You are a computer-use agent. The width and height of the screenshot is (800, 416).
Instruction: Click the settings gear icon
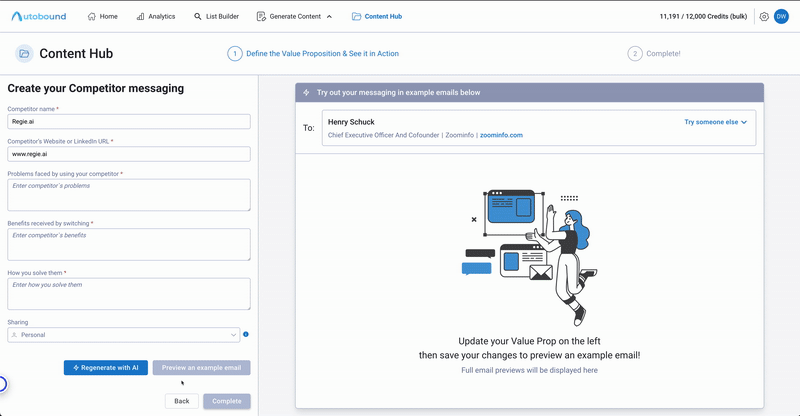[764, 16]
